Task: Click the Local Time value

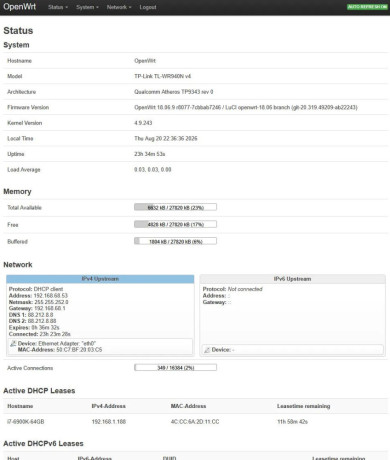Action: tap(166, 138)
